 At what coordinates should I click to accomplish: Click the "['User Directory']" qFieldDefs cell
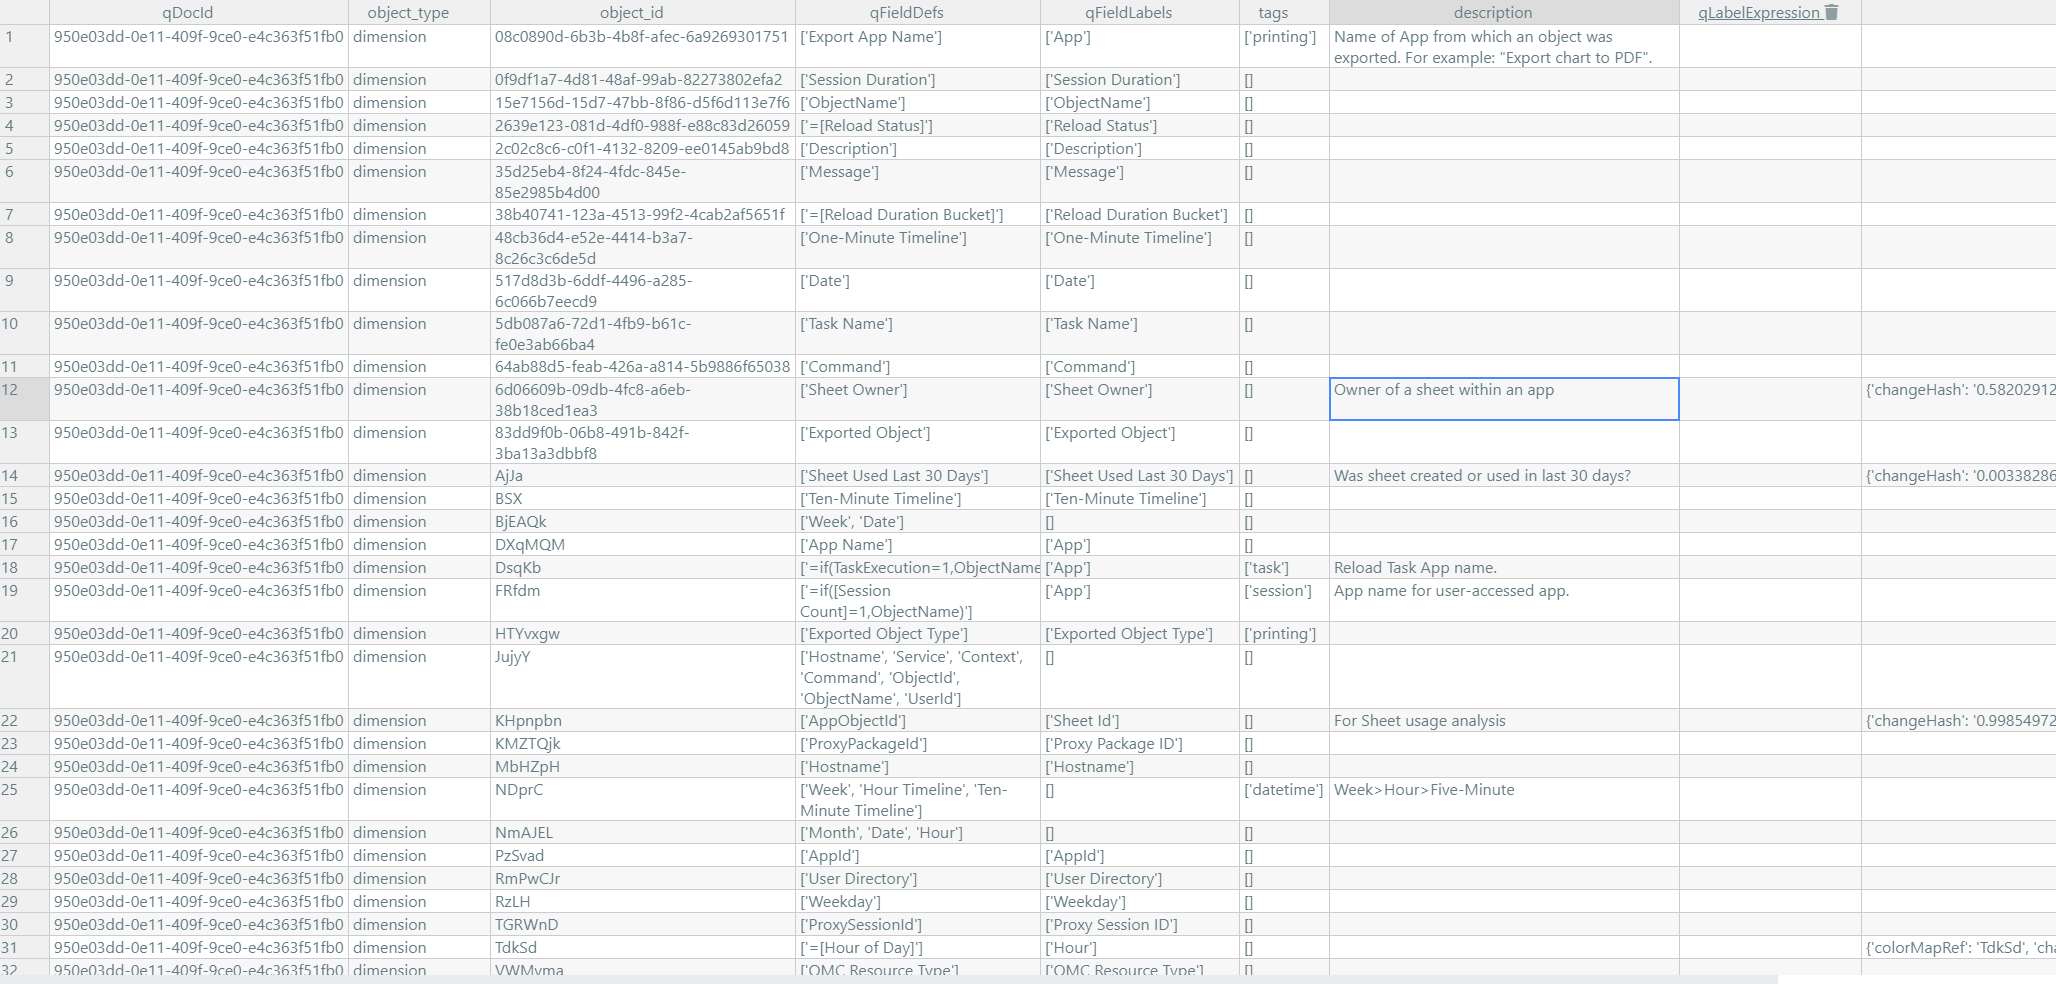coord(917,878)
